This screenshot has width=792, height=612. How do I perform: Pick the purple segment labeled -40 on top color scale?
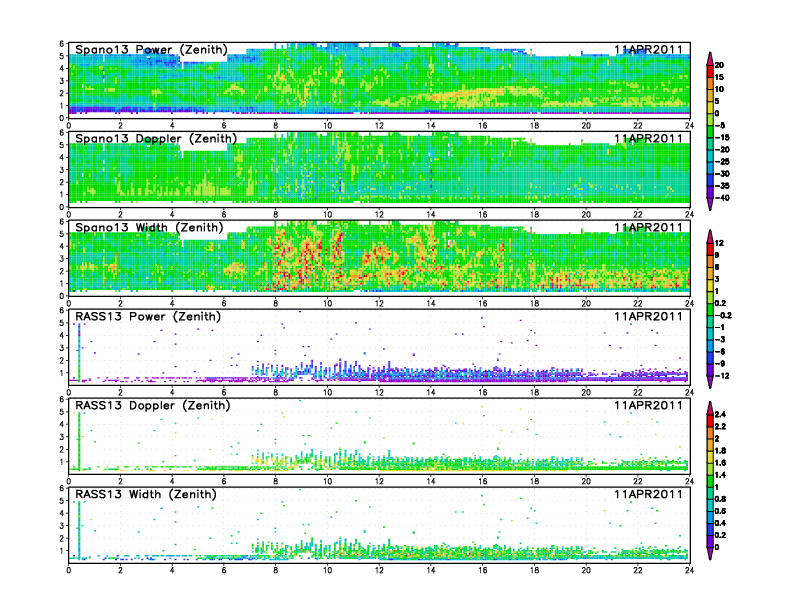click(x=710, y=192)
